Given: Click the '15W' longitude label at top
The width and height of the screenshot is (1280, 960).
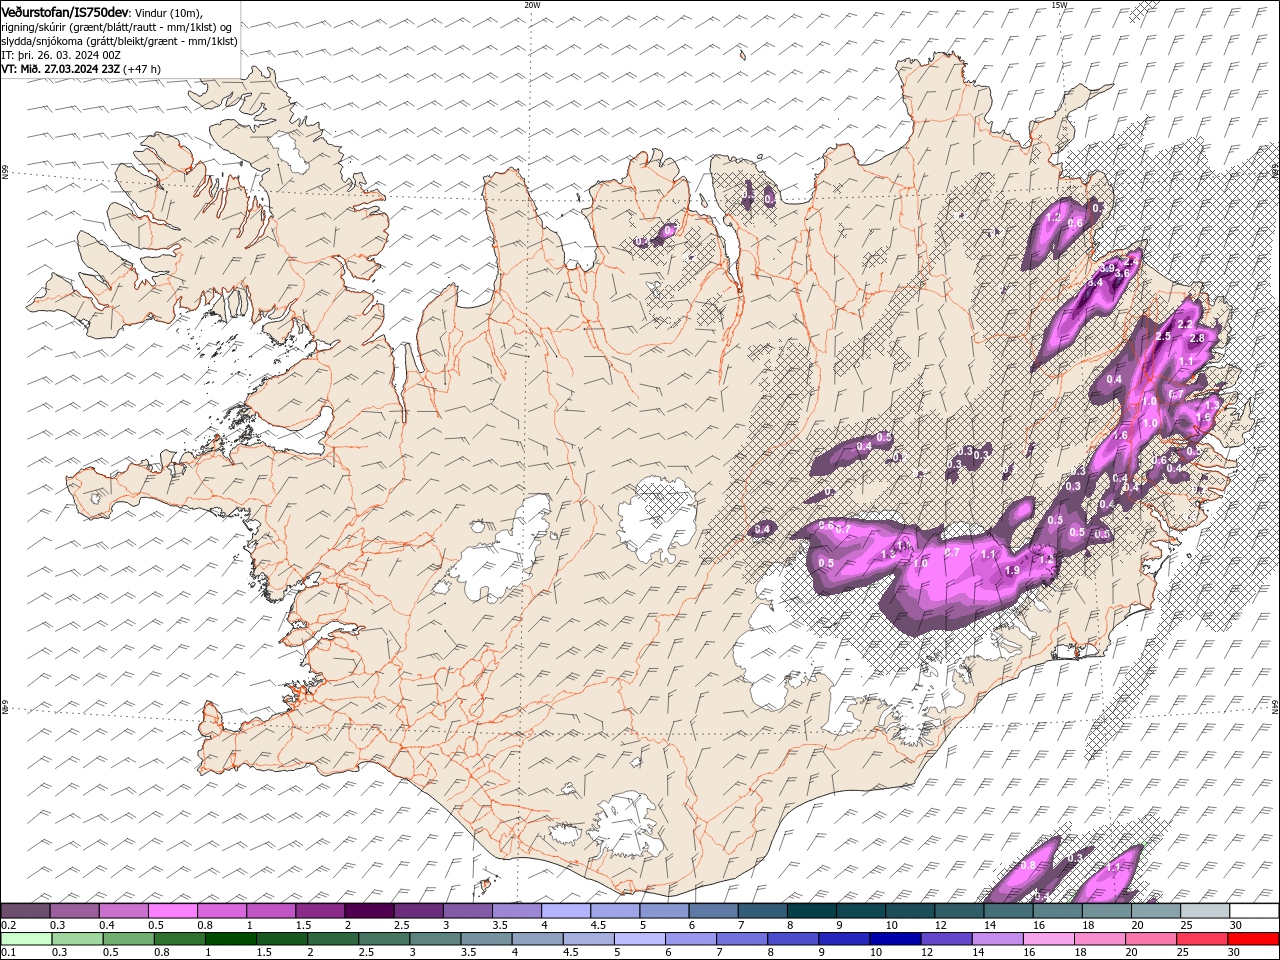Looking at the screenshot, I should tap(1058, 5).
